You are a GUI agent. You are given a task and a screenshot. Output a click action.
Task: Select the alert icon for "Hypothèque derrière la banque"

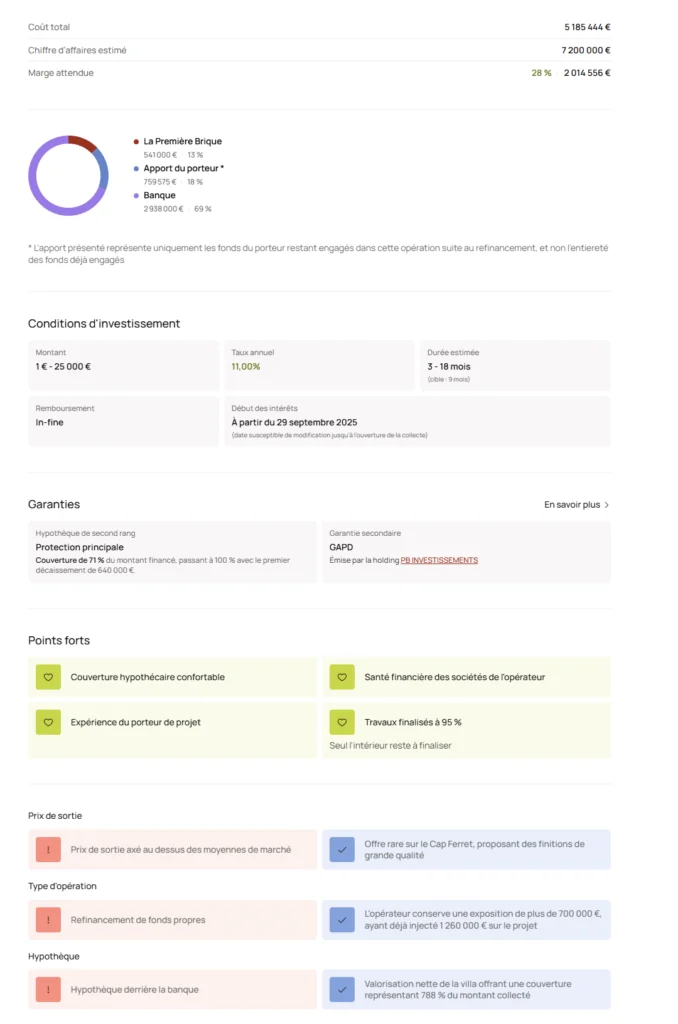coord(48,990)
